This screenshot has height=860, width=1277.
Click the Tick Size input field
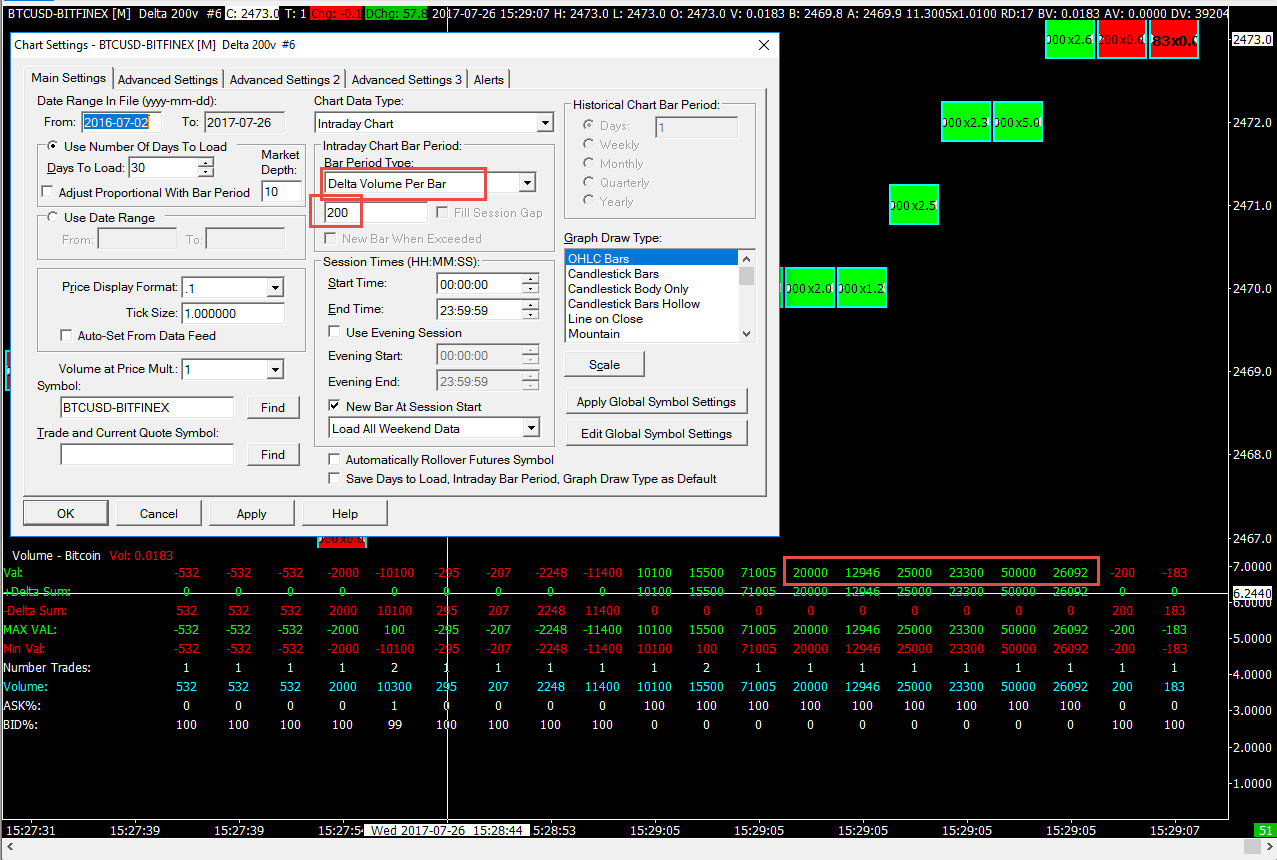(x=232, y=314)
